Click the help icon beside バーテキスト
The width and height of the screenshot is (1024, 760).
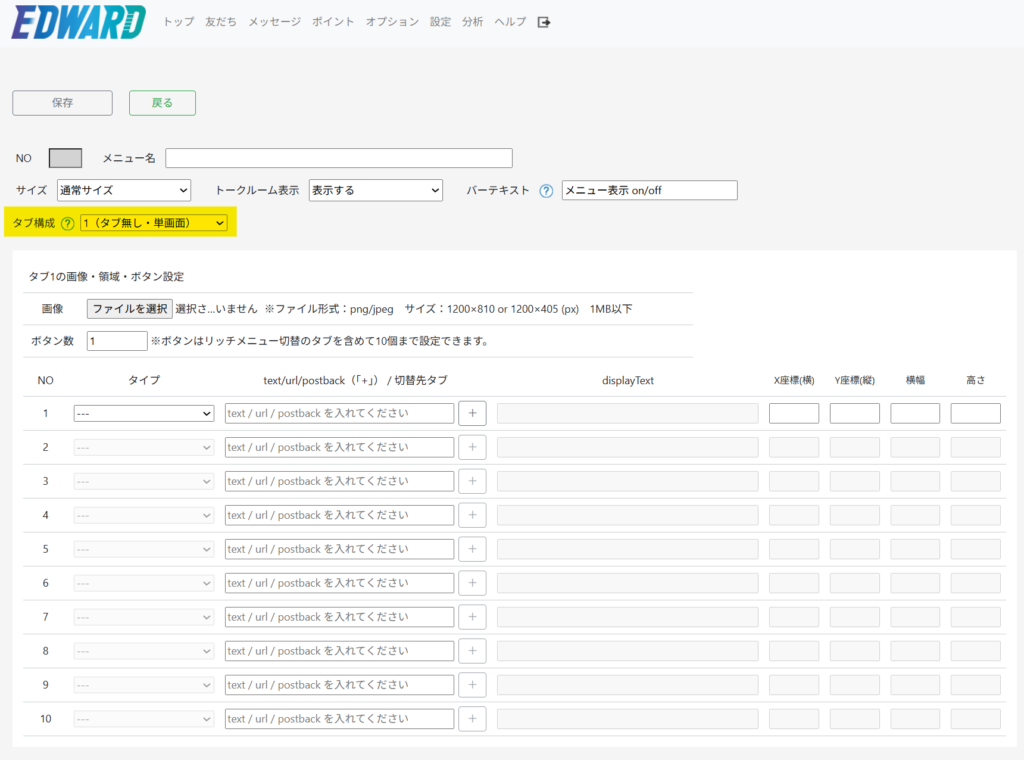tap(546, 191)
